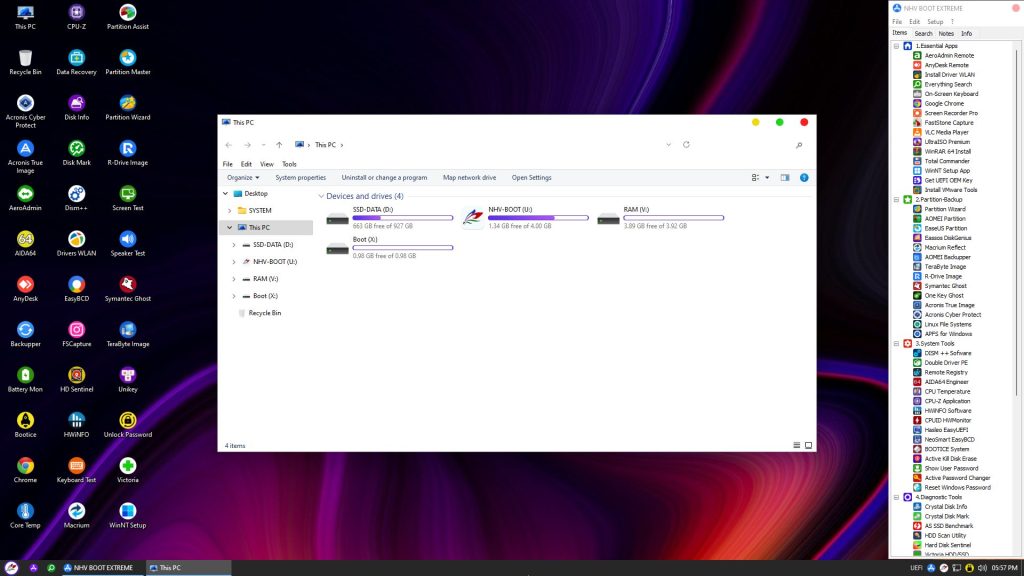The image size is (1024, 576).
Task: Launch the Victoria desktop shortcut
Action: 128,468
